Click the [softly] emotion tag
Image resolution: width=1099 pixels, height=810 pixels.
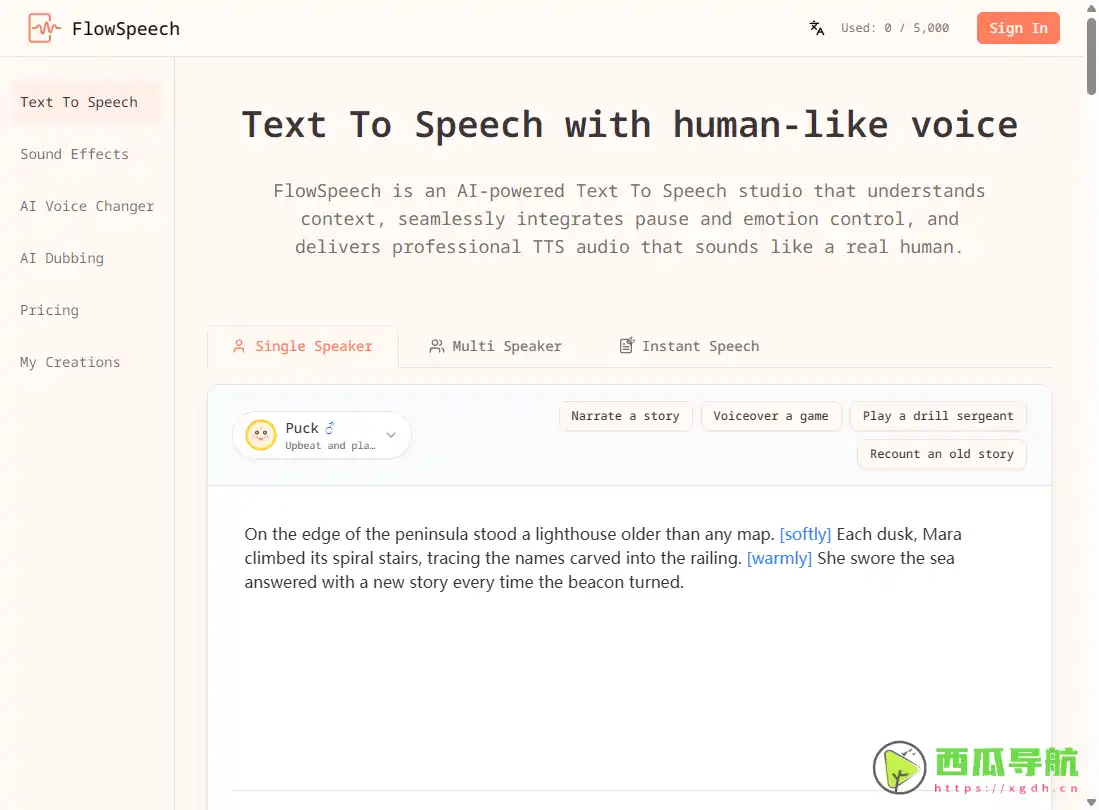point(805,534)
